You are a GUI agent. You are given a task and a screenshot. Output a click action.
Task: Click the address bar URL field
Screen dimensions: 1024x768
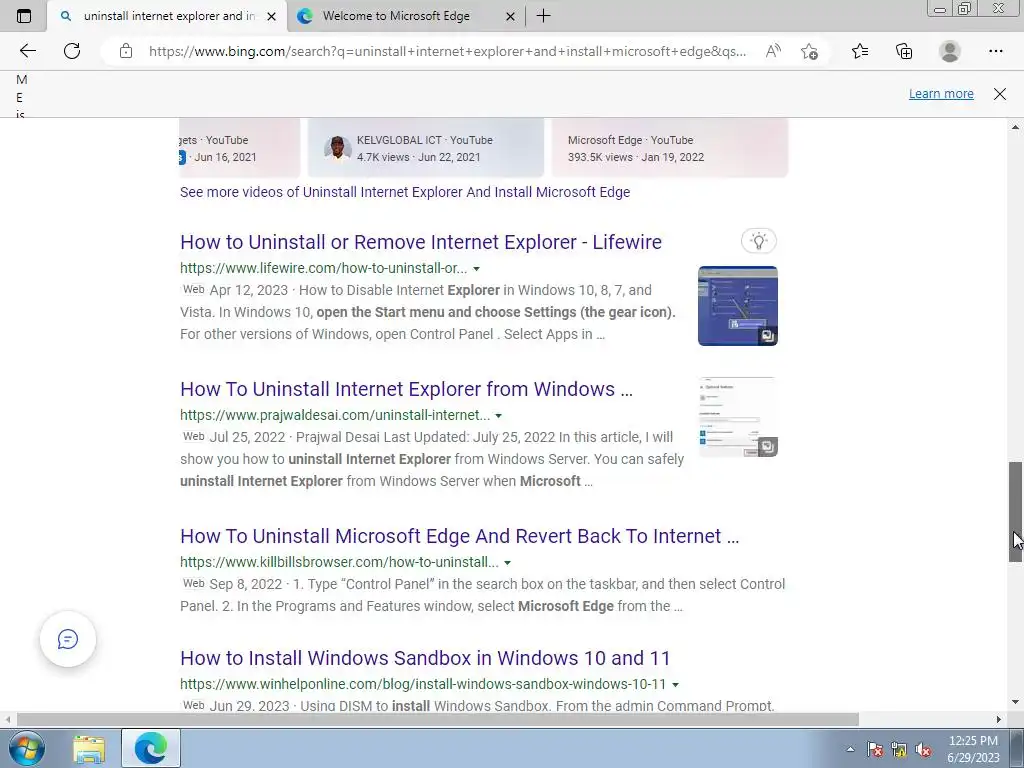[447, 51]
